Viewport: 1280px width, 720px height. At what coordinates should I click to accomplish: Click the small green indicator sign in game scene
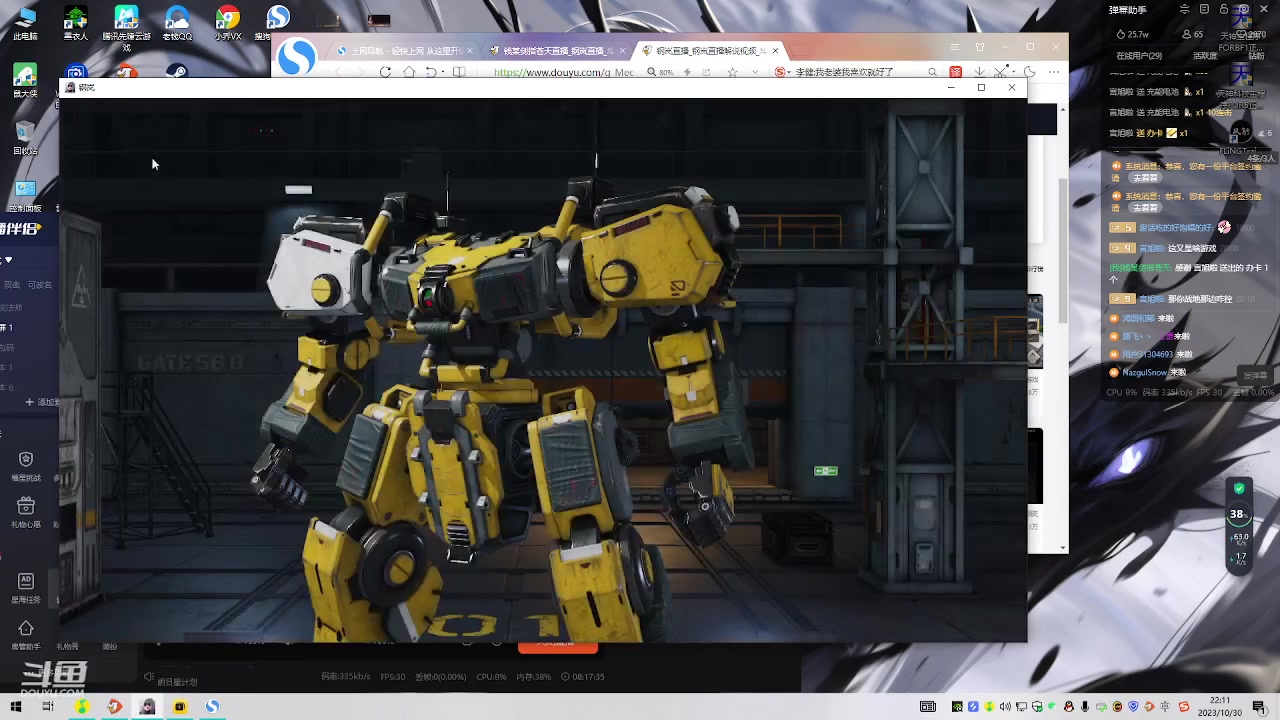[826, 470]
